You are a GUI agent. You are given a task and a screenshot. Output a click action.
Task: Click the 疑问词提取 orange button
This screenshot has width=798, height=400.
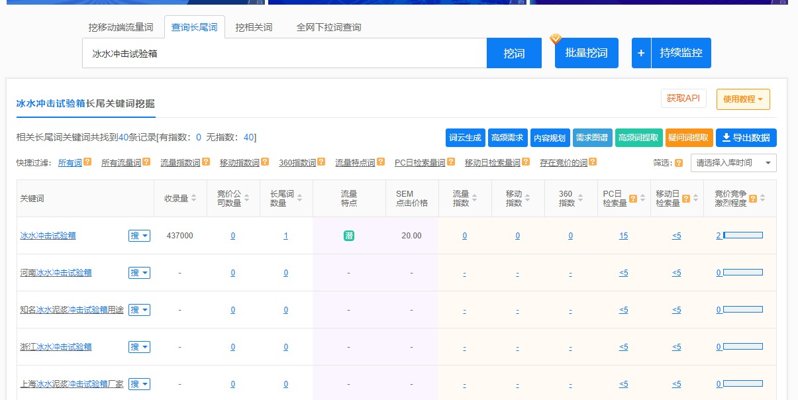click(689, 137)
